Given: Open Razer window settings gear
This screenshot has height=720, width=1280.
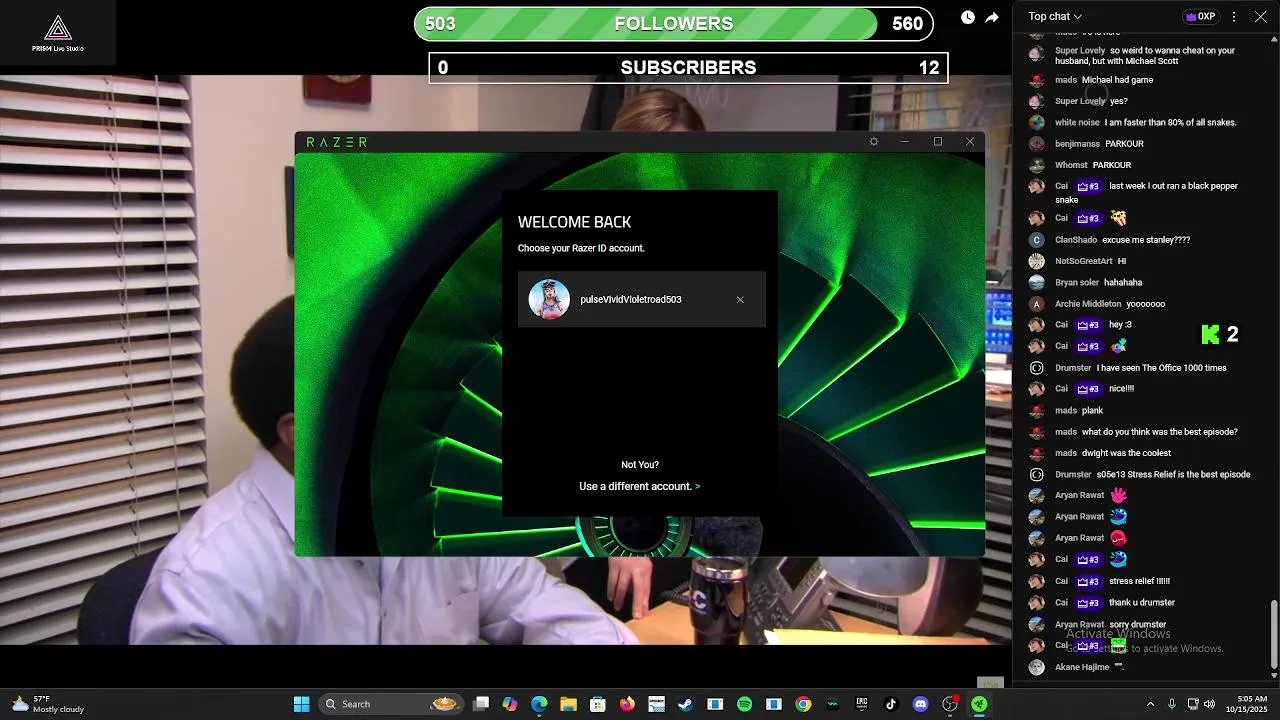Looking at the screenshot, I should coord(874,142).
